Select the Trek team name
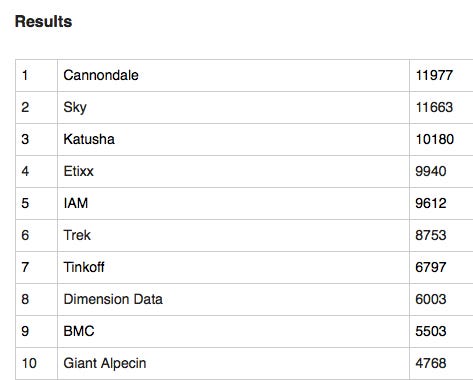Screen dimensions: 473x380 77,235
